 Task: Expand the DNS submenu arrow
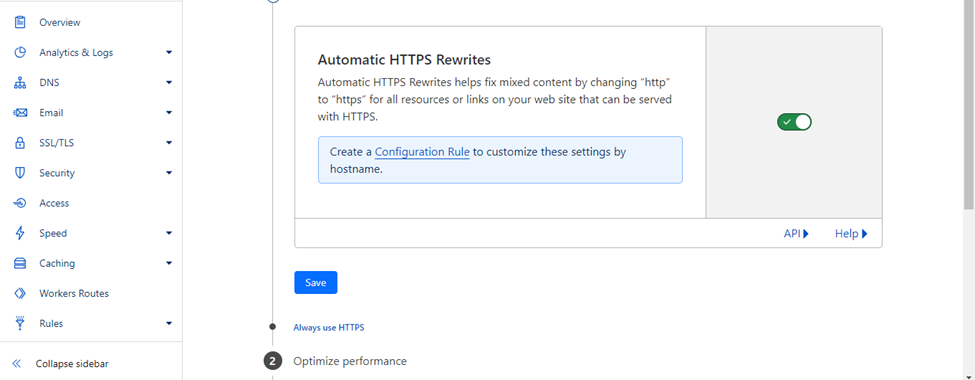[169, 83]
